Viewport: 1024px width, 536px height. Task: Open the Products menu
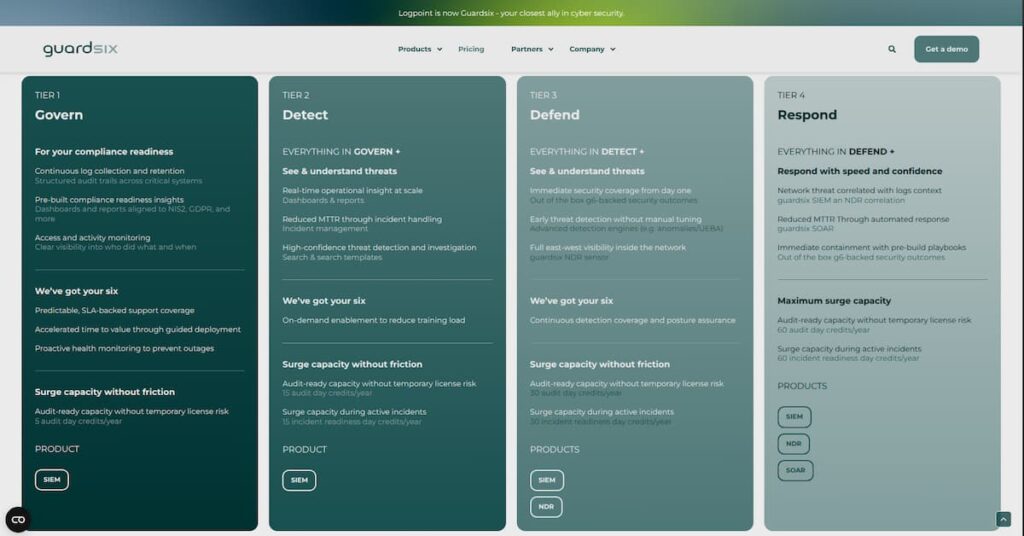[415, 49]
